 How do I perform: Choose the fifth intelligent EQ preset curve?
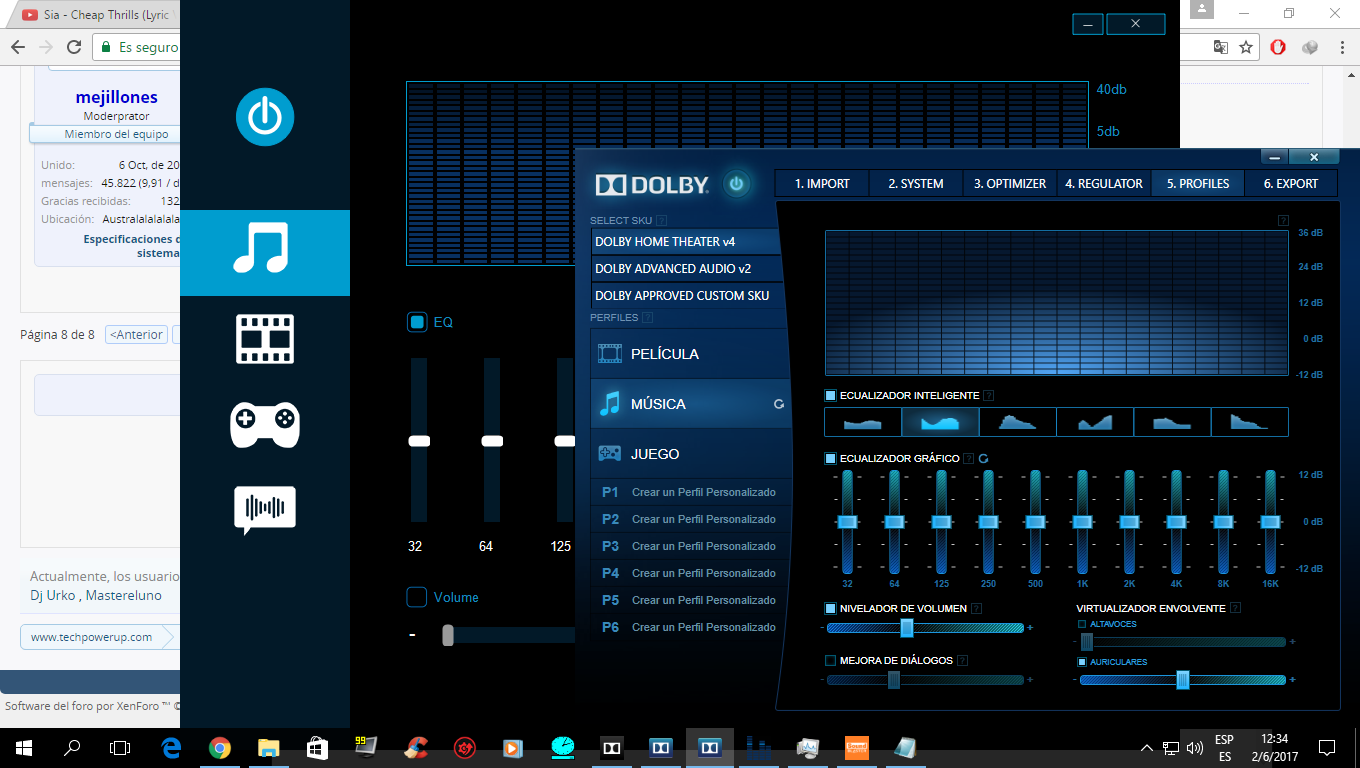[x=1172, y=422]
